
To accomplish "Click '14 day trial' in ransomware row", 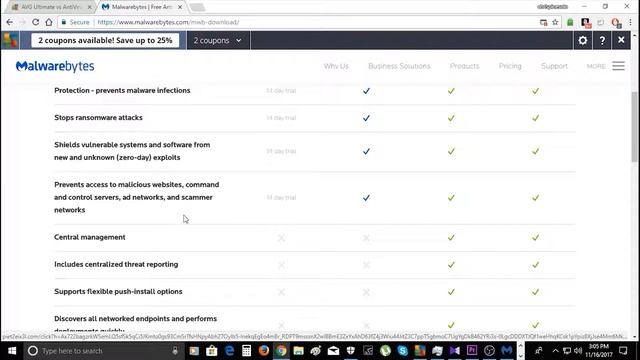I will pos(281,118).
